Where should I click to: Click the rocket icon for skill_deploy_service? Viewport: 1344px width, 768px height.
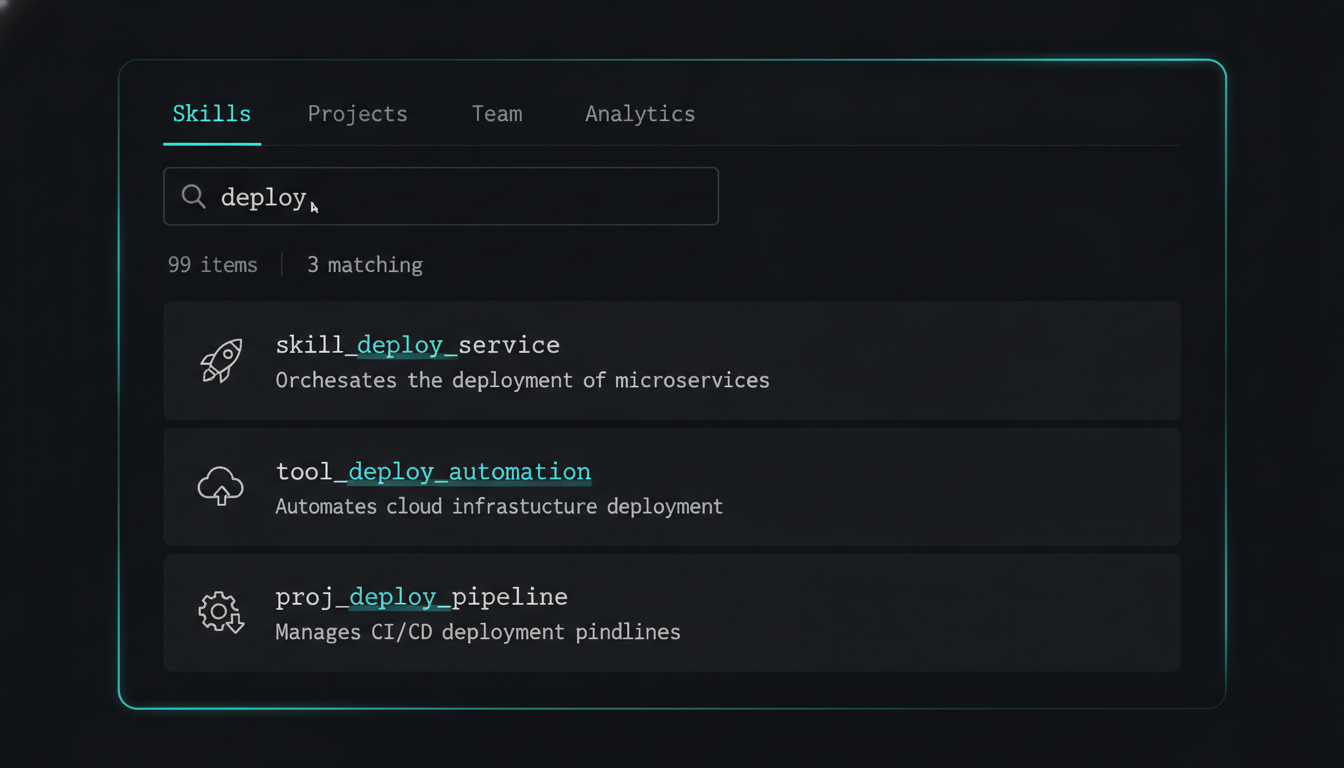(221, 360)
